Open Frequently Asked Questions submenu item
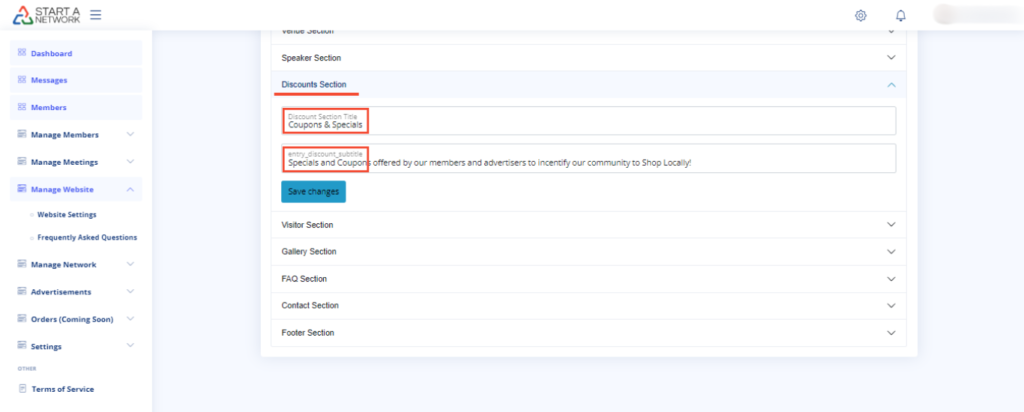This screenshot has width=1024, height=412. pyautogui.click(x=87, y=238)
